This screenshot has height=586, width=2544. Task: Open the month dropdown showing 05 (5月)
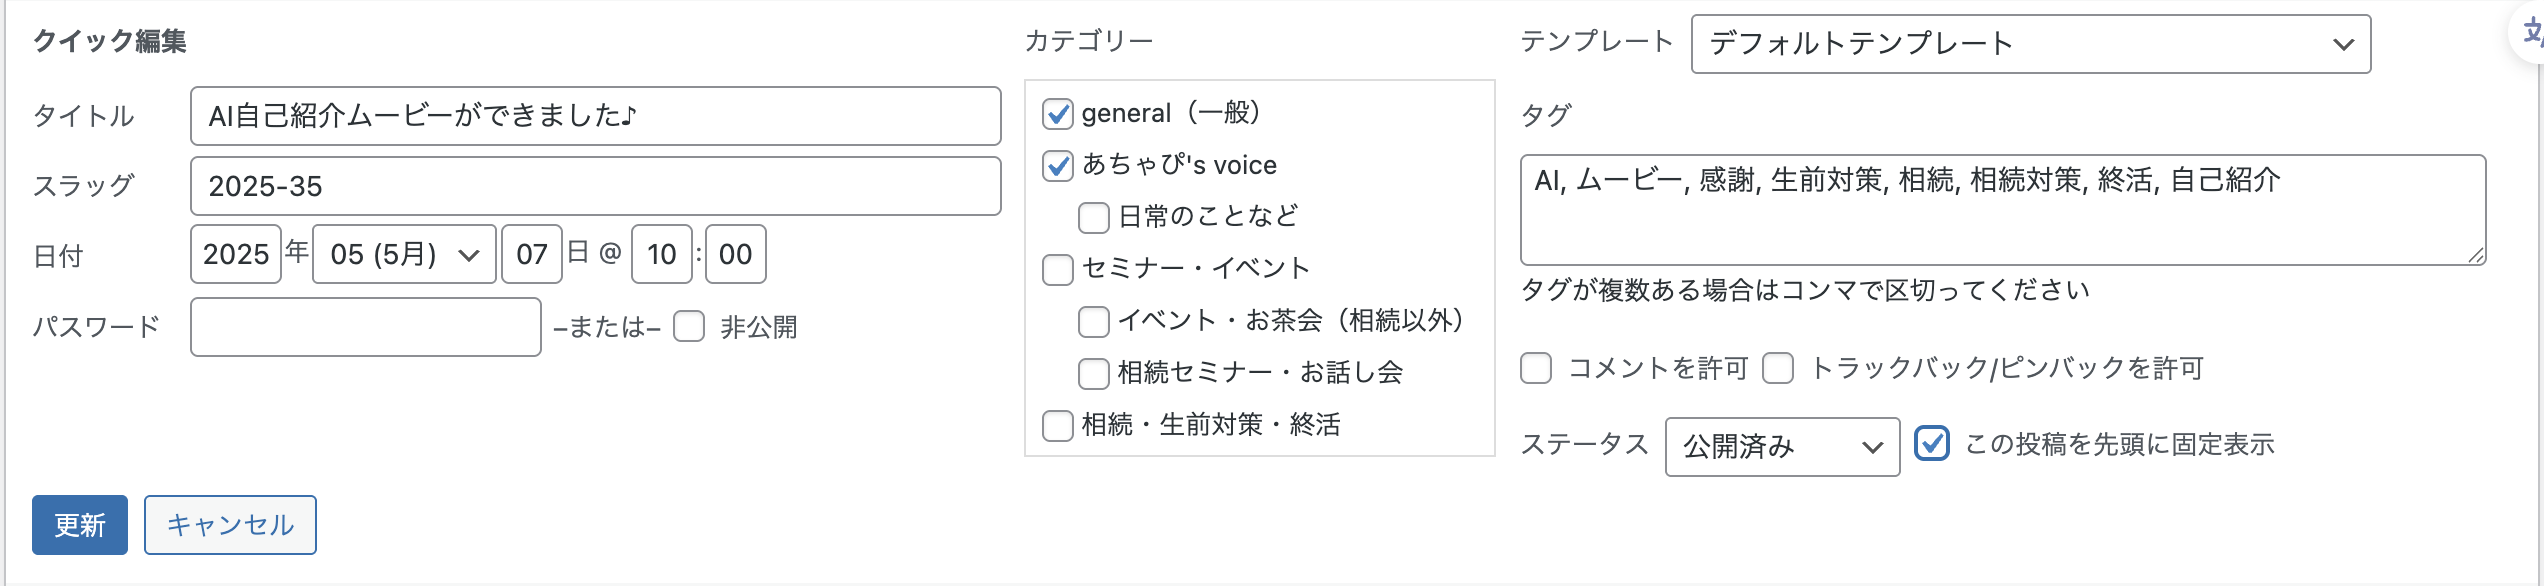click(404, 255)
